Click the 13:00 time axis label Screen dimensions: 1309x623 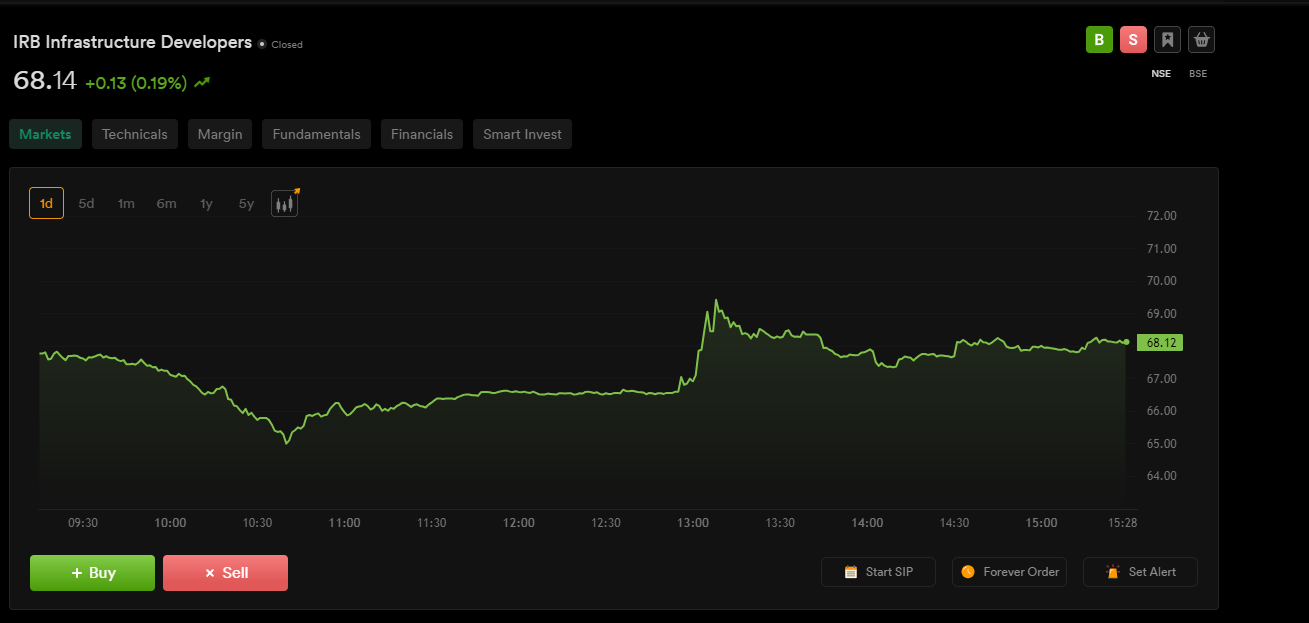[693, 523]
